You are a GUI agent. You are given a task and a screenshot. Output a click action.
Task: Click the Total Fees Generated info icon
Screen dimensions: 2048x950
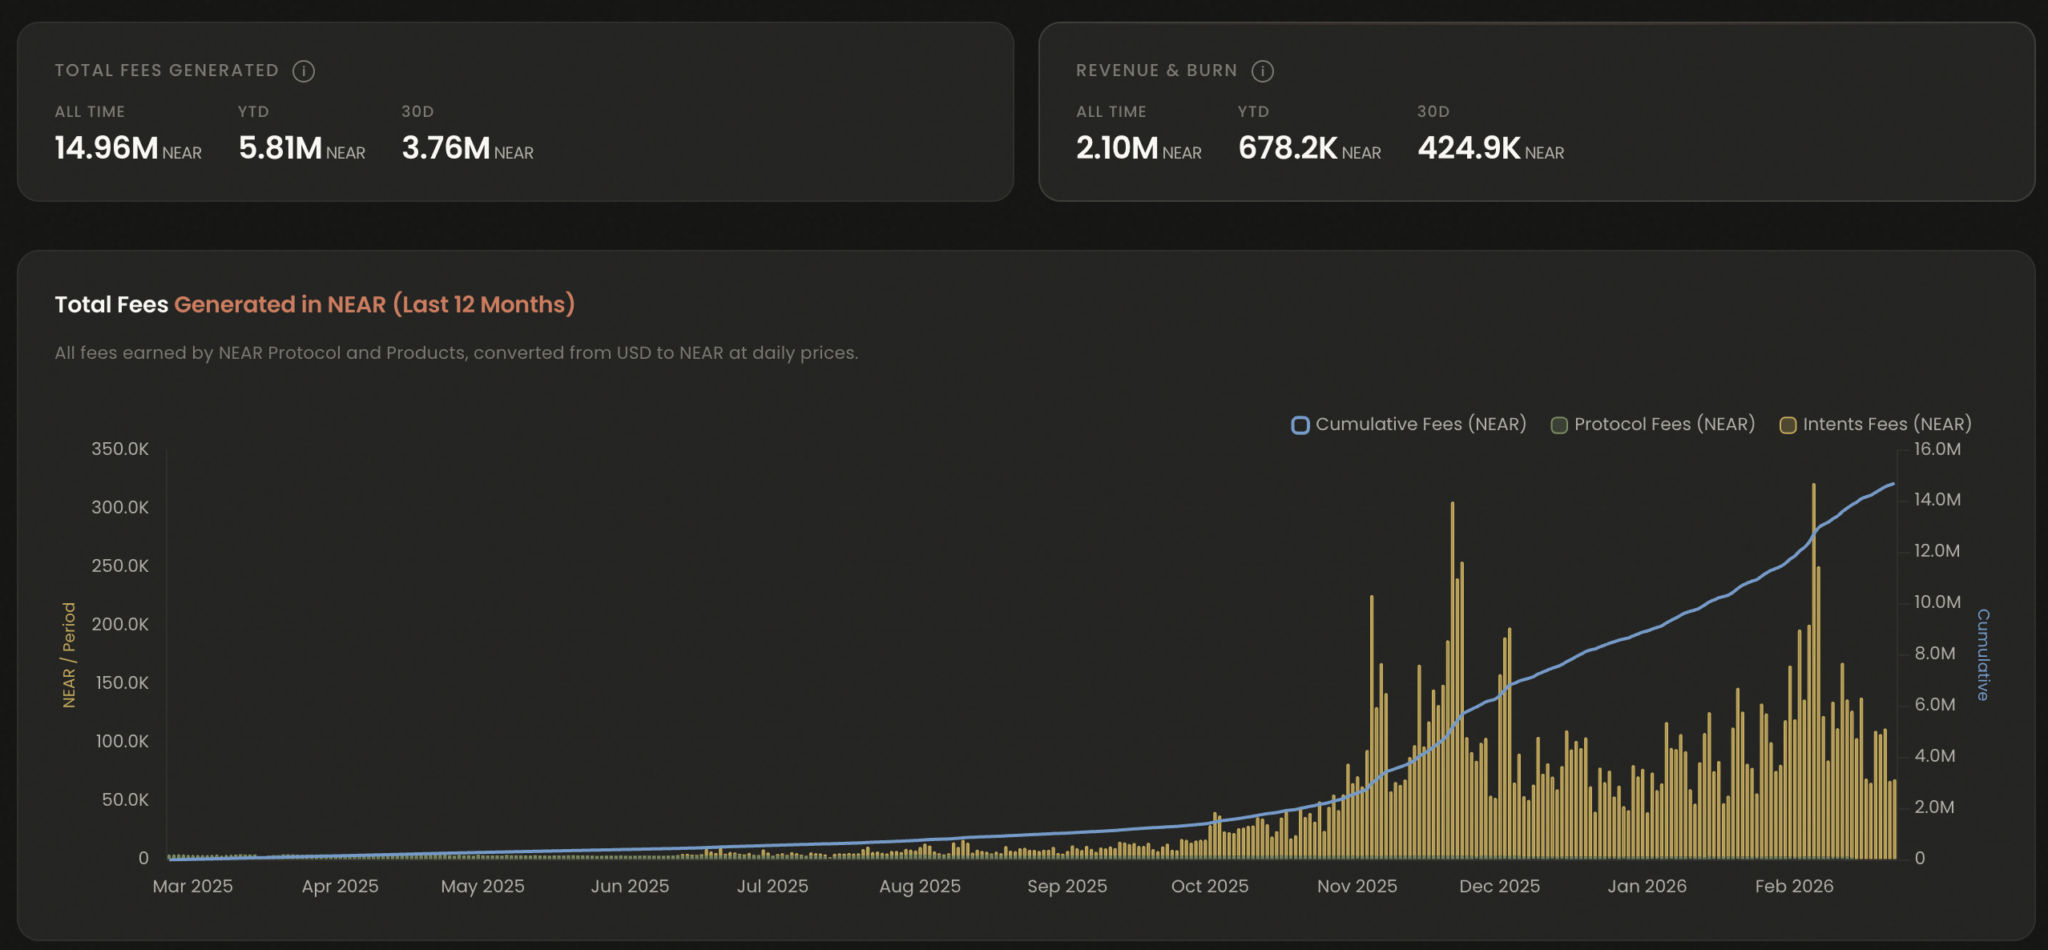(x=303, y=71)
